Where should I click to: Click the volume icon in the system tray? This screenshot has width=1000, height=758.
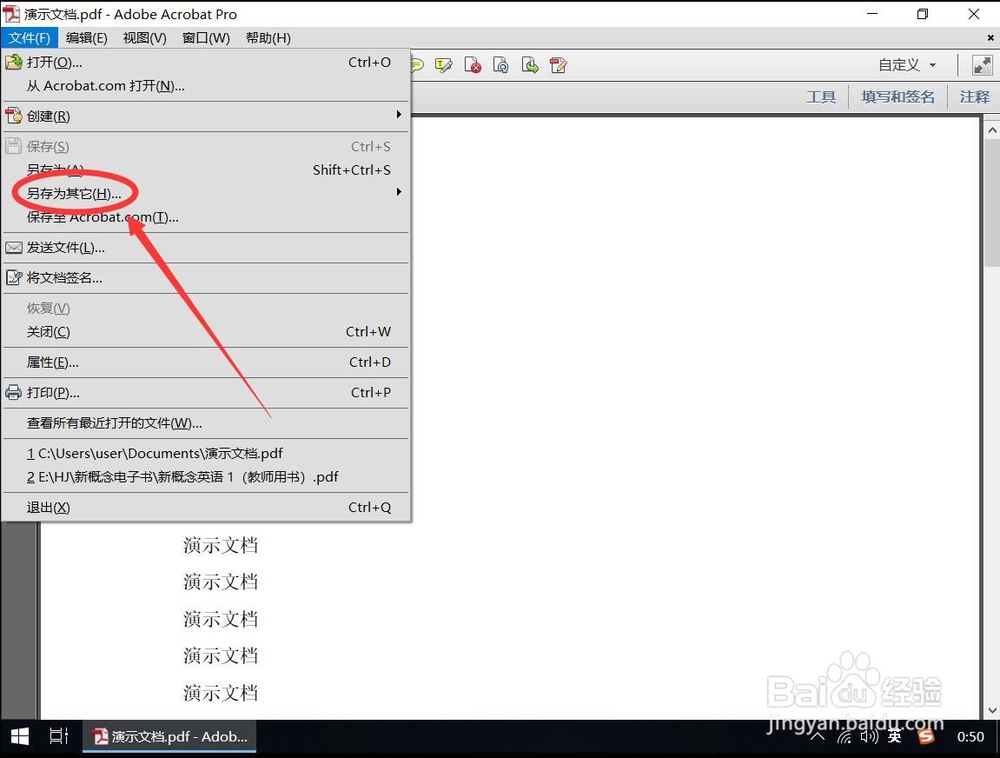click(x=869, y=736)
